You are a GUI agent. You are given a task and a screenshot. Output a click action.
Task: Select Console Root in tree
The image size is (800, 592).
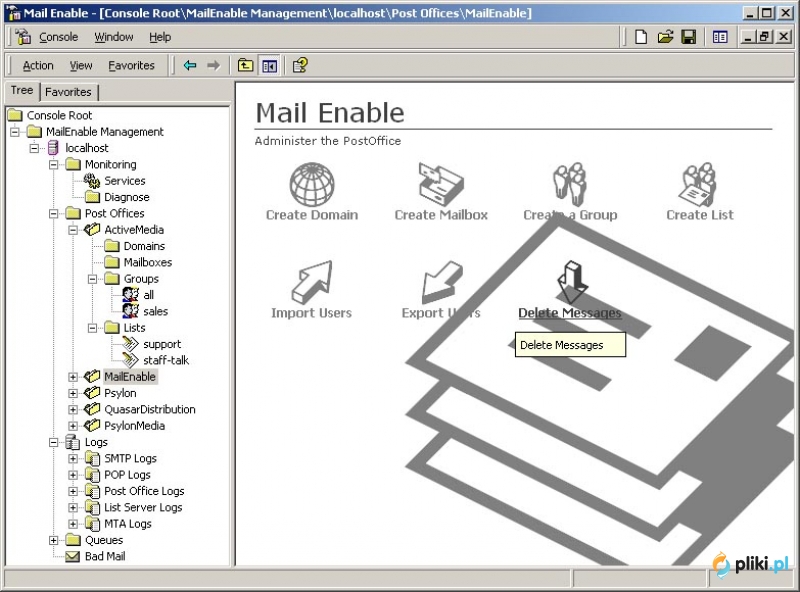(59, 115)
